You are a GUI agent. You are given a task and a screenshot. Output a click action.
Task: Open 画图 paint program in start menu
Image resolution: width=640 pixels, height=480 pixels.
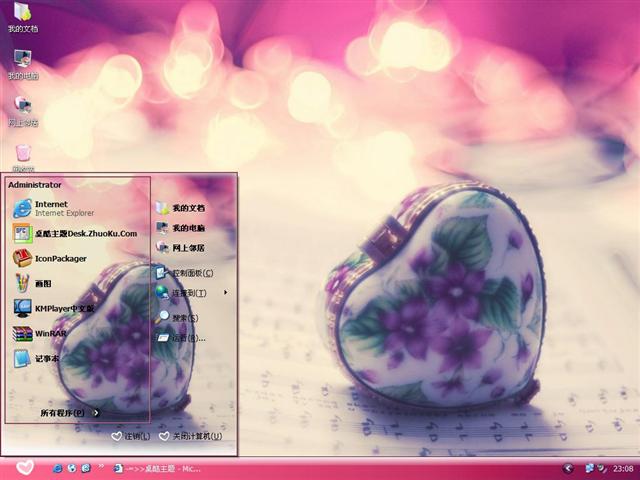[32, 283]
